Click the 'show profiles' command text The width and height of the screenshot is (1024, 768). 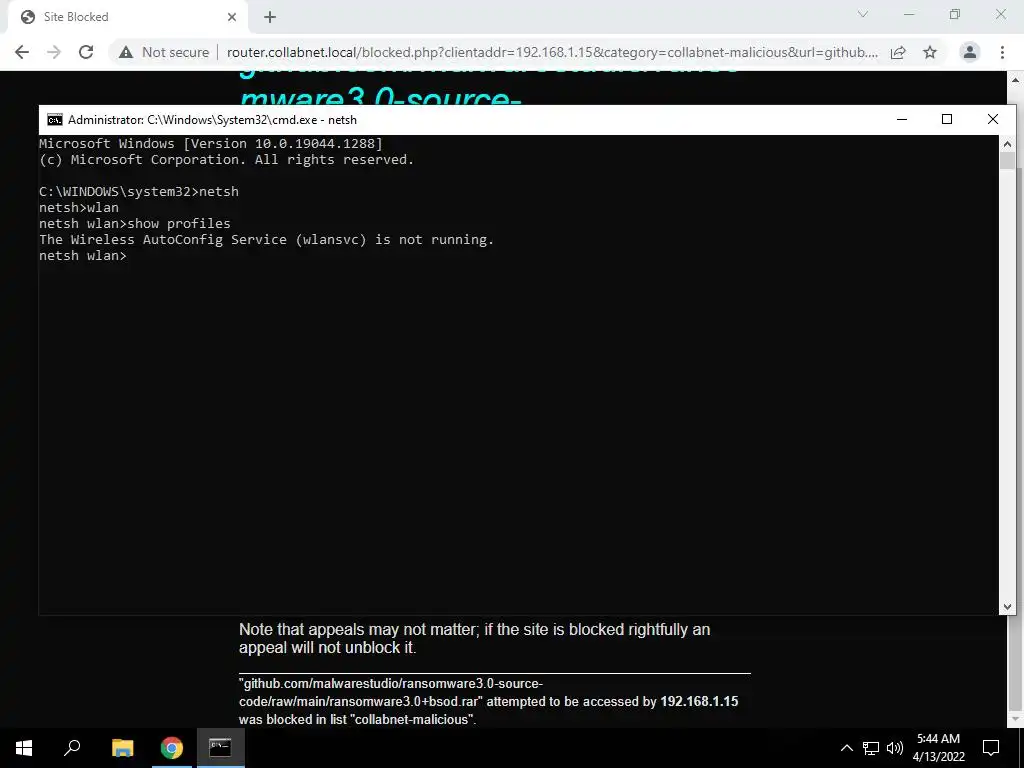pos(179,223)
